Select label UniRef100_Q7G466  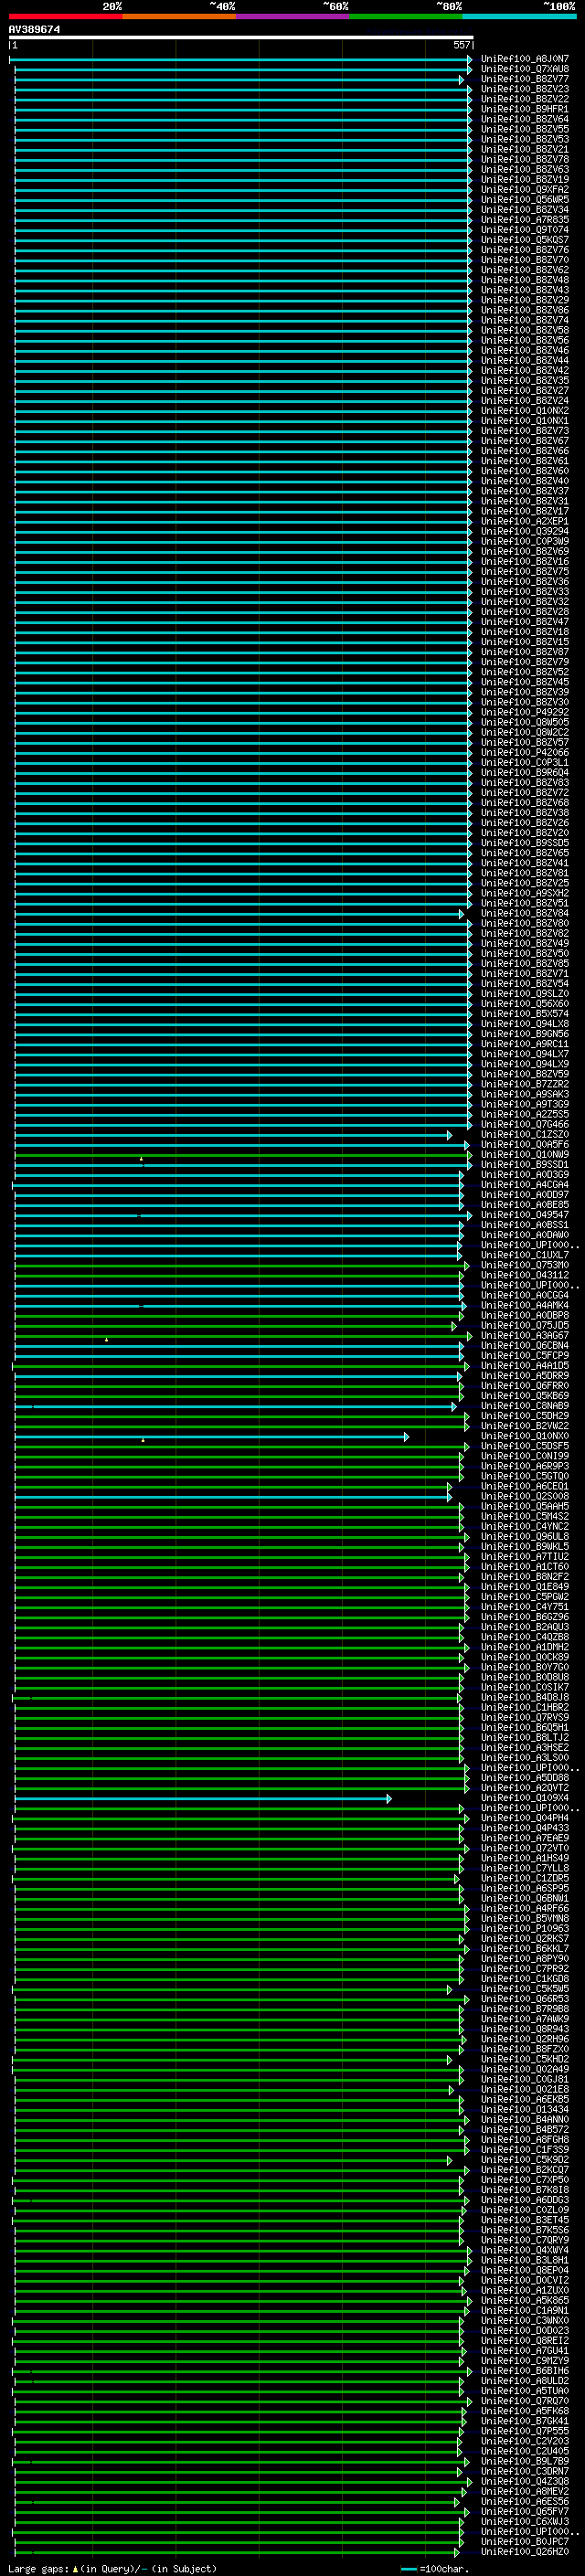[524, 1124]
